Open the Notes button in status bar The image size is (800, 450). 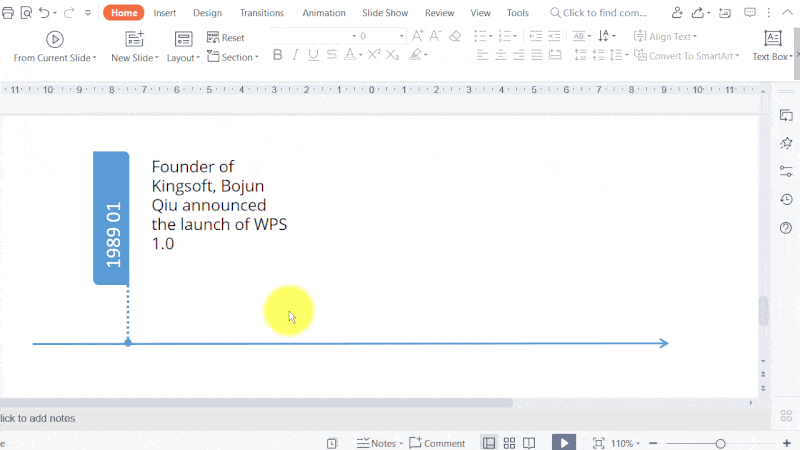pyautogui.click(x=379, y=443)
